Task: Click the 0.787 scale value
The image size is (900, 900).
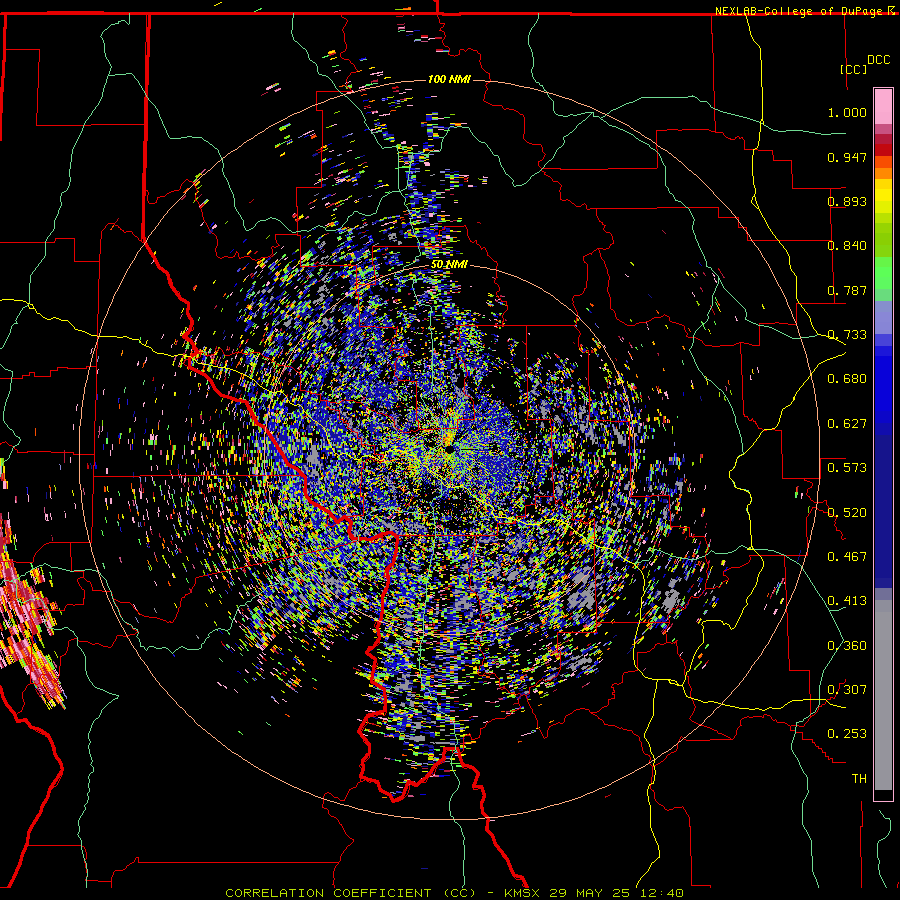Action: click(x=847, y=290)
